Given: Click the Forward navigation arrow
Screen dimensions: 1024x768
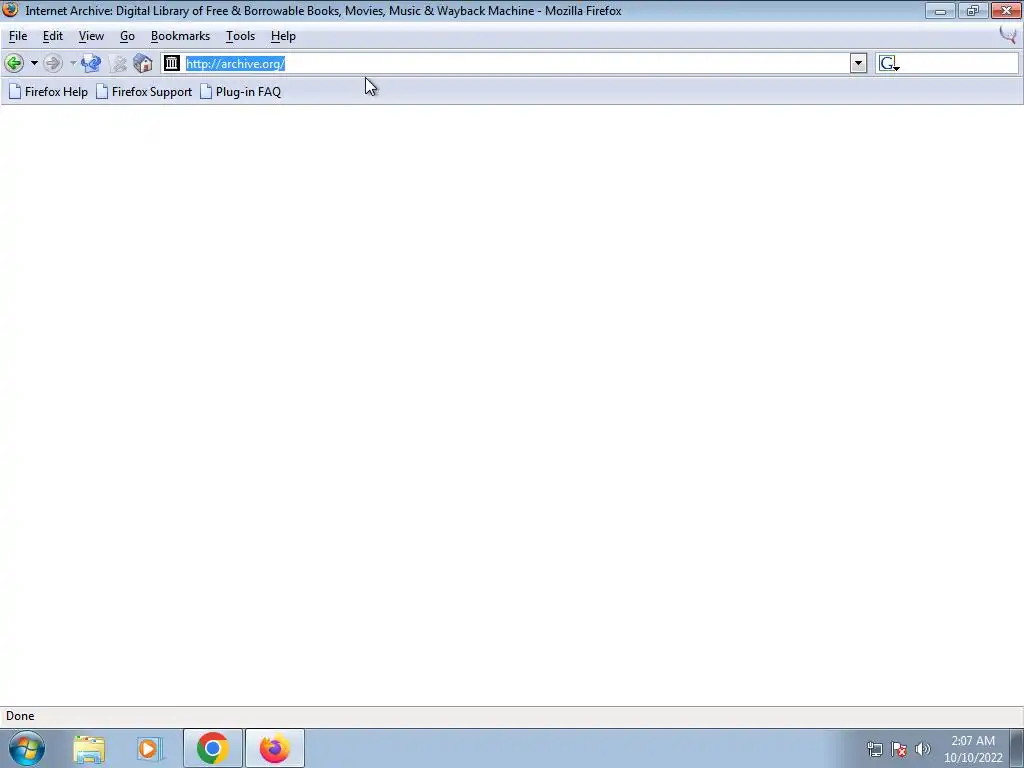Looking at the screenshot, I should coord(53,63).
